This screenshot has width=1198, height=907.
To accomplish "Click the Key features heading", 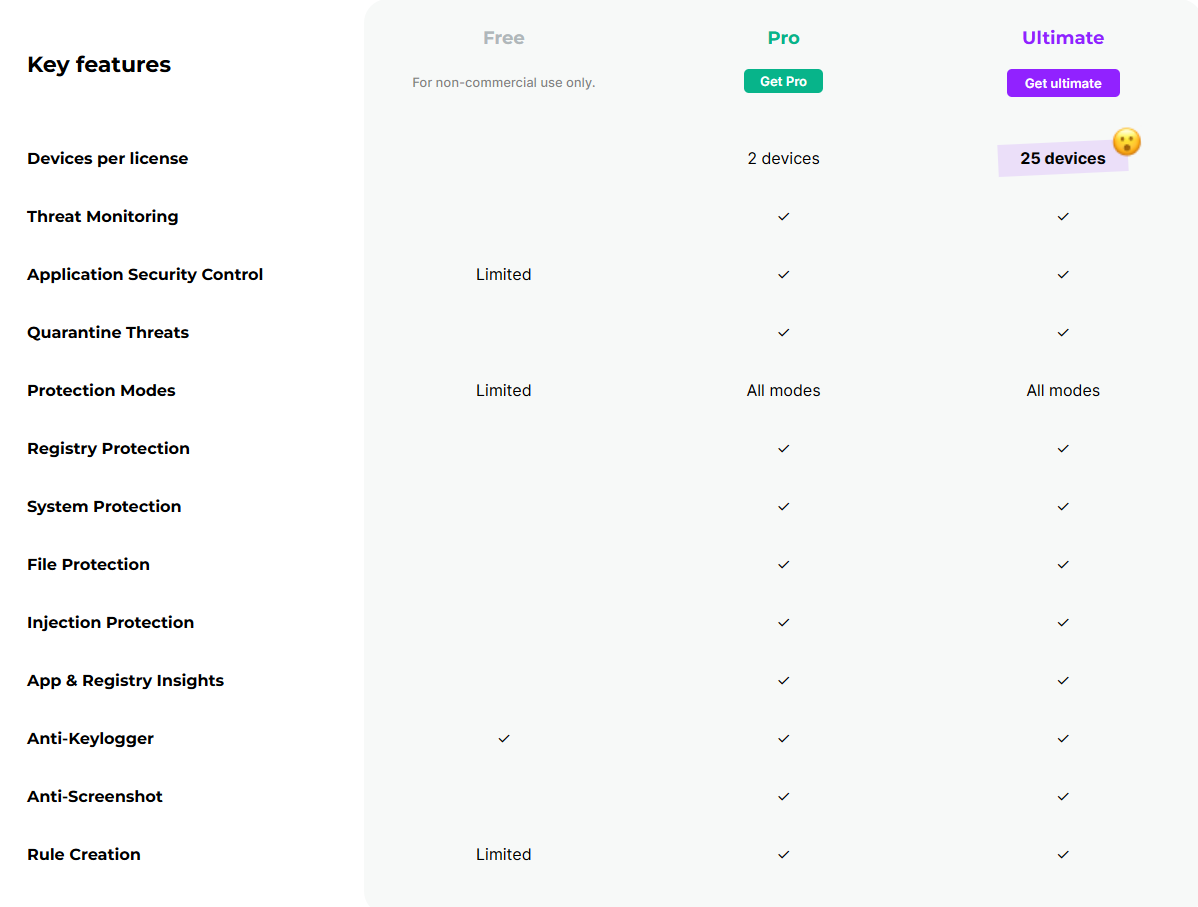I will pyautogui.click(x=99, y=64).
